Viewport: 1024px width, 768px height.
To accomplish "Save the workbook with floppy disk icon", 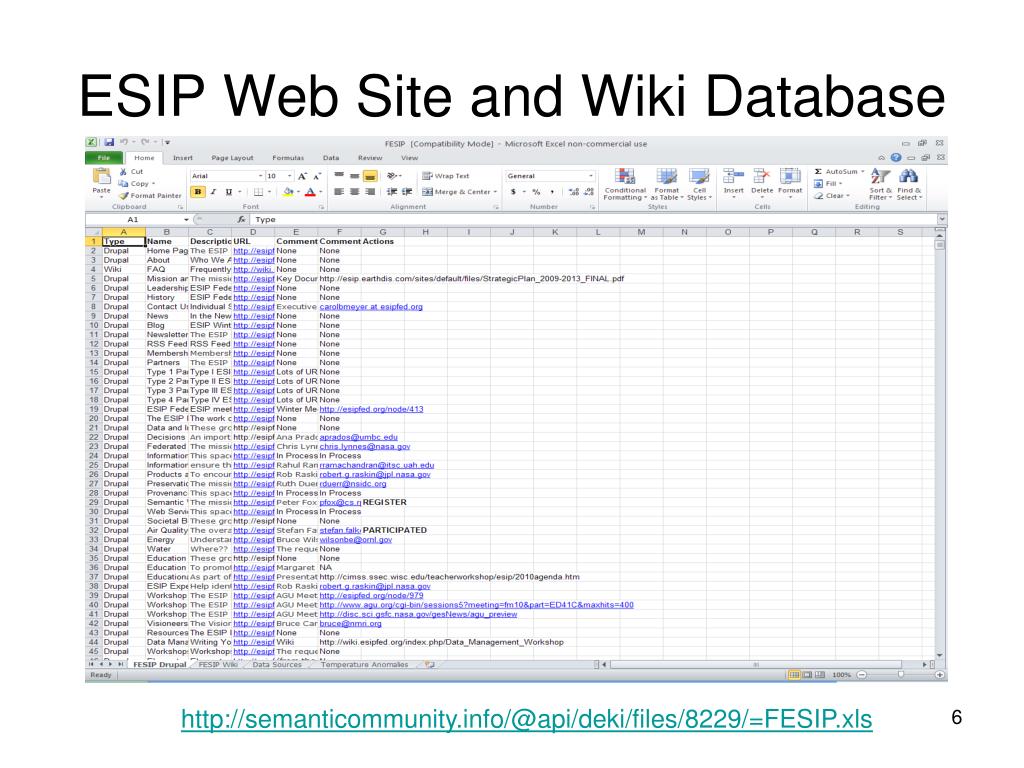I will [x=109, y=142].
